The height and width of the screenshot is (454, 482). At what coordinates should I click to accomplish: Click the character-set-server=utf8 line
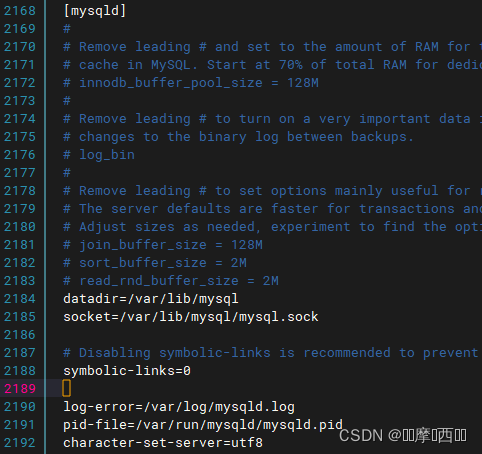[x=163, y=443]
